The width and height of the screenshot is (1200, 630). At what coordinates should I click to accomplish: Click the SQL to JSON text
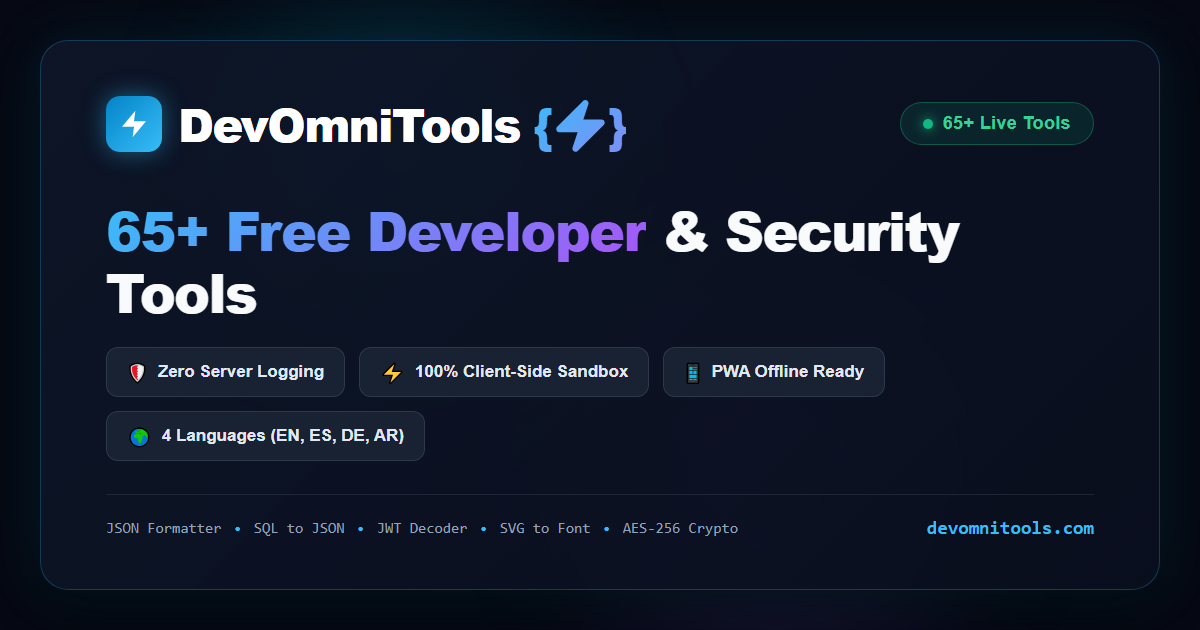click(299, 528)
